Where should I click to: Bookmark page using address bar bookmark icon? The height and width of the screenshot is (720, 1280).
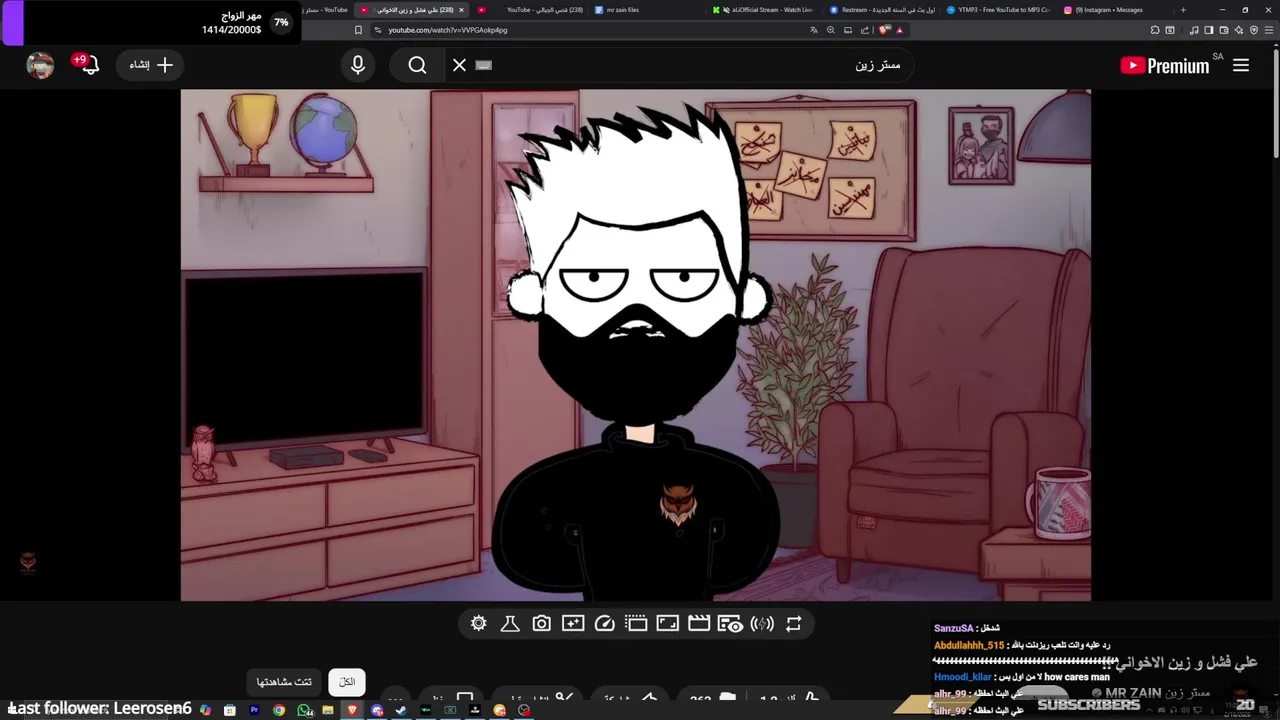358,30
